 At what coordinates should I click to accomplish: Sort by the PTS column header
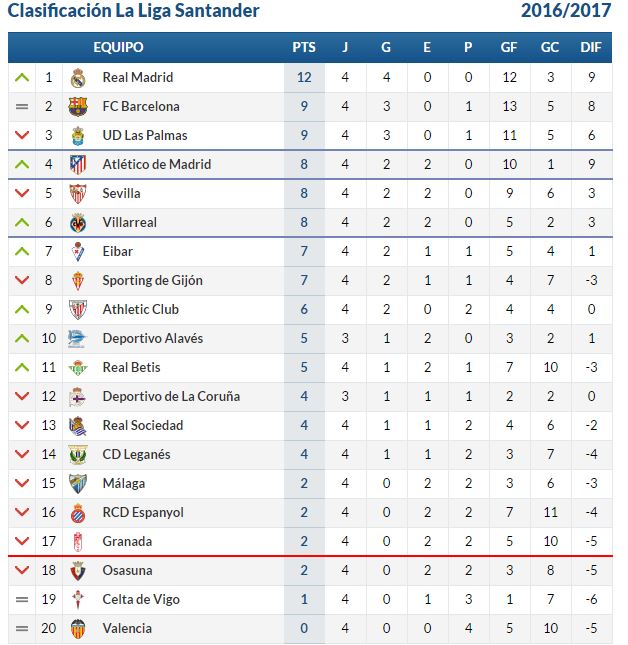304,47
